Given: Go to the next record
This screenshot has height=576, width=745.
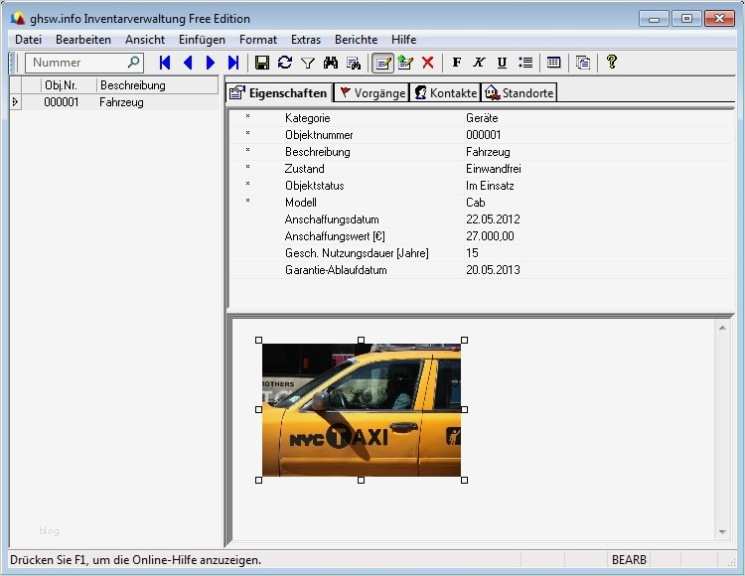Looking at the screenshot, I should [210, 63].
